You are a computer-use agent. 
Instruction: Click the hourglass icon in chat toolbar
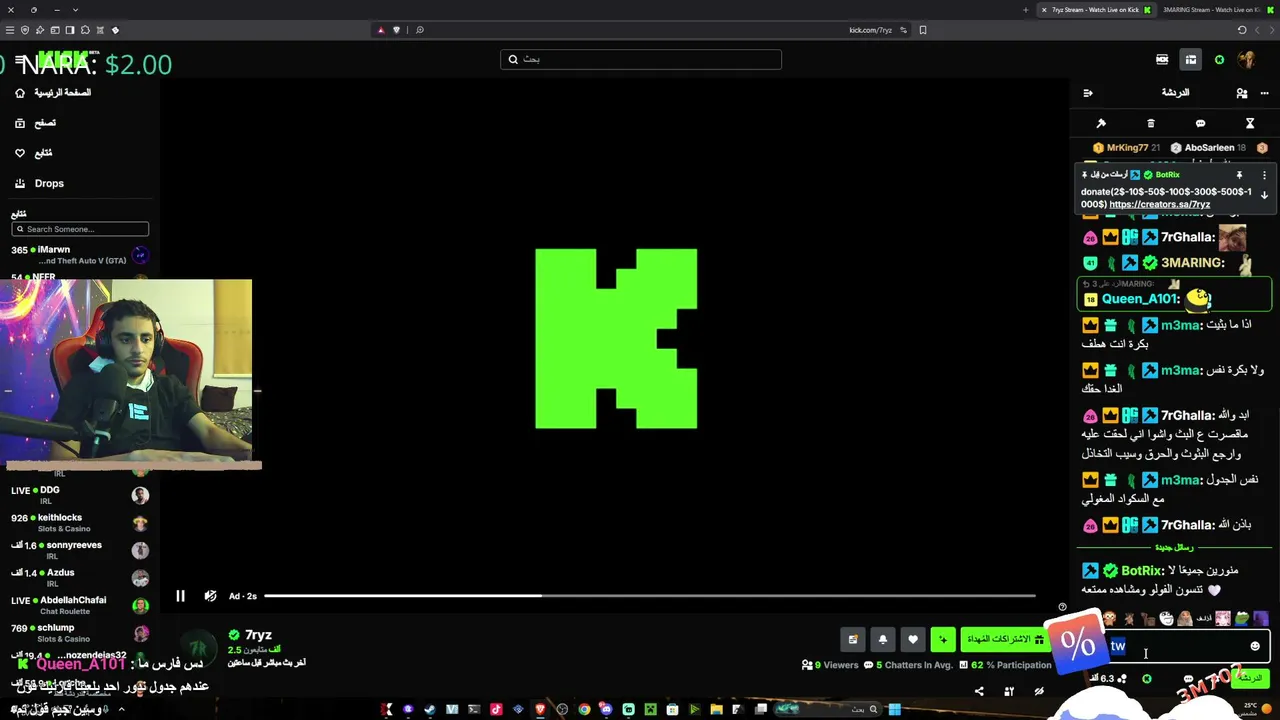(x=1250, y=124)
